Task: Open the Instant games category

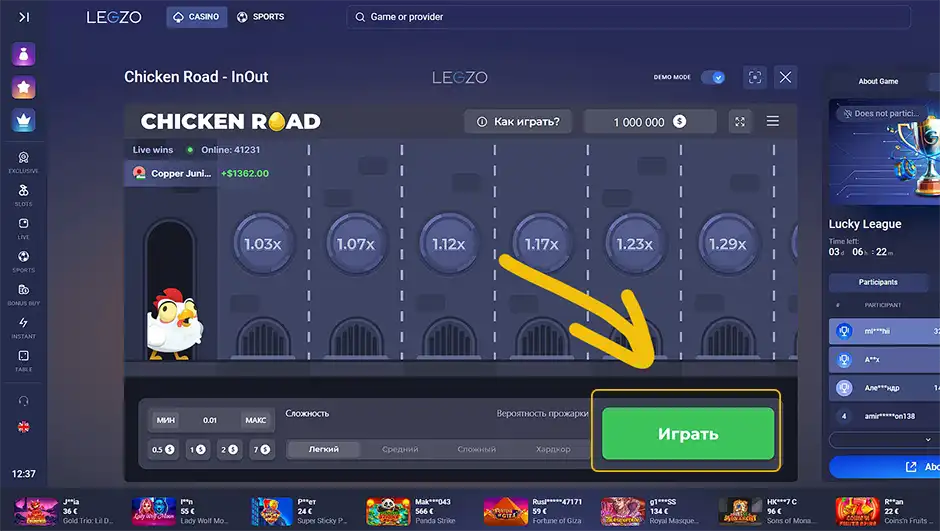Action: pyautogui.click(x=23, y=327)
